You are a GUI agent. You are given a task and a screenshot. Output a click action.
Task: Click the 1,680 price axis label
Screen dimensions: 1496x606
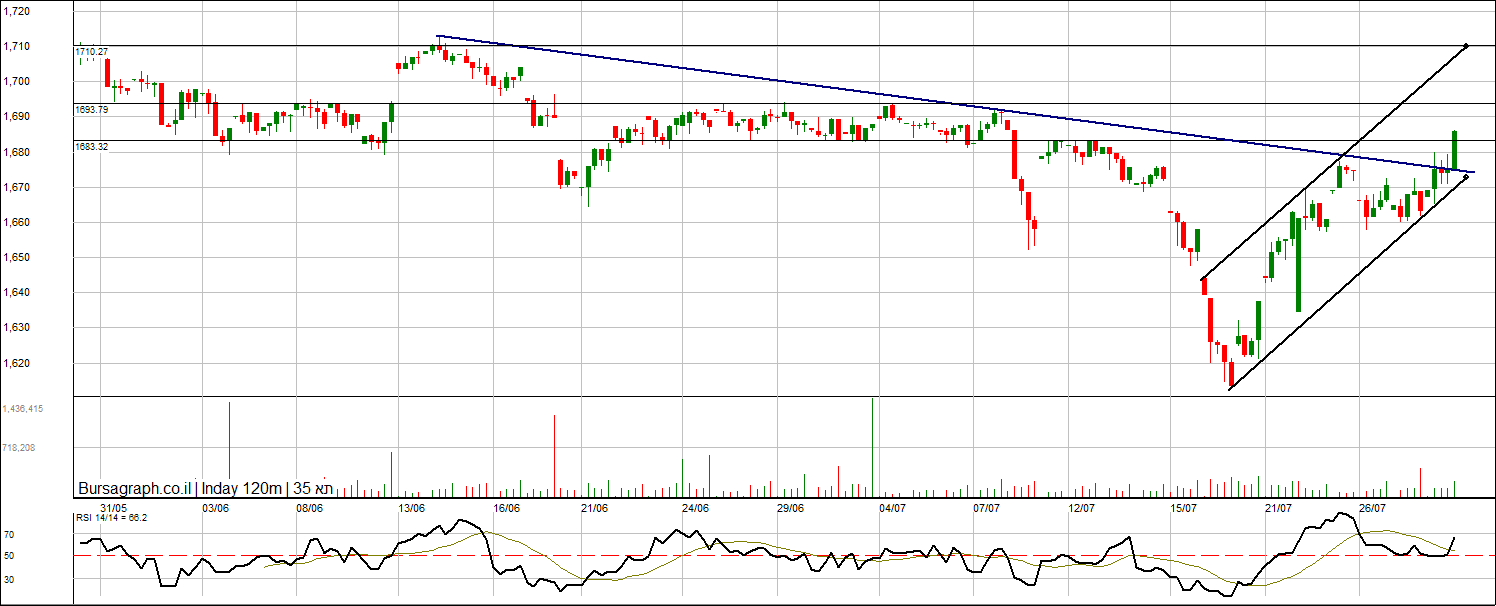[17, 152]
